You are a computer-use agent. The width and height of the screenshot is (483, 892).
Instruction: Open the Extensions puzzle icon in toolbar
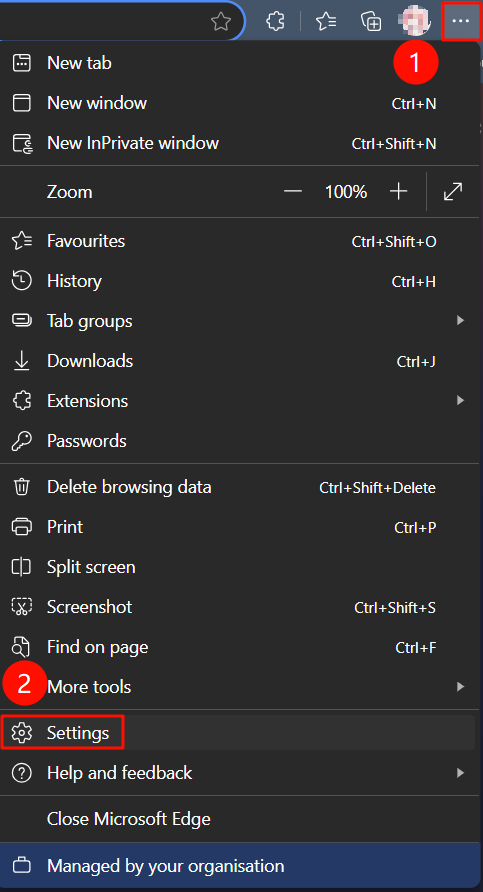[275, 22]
